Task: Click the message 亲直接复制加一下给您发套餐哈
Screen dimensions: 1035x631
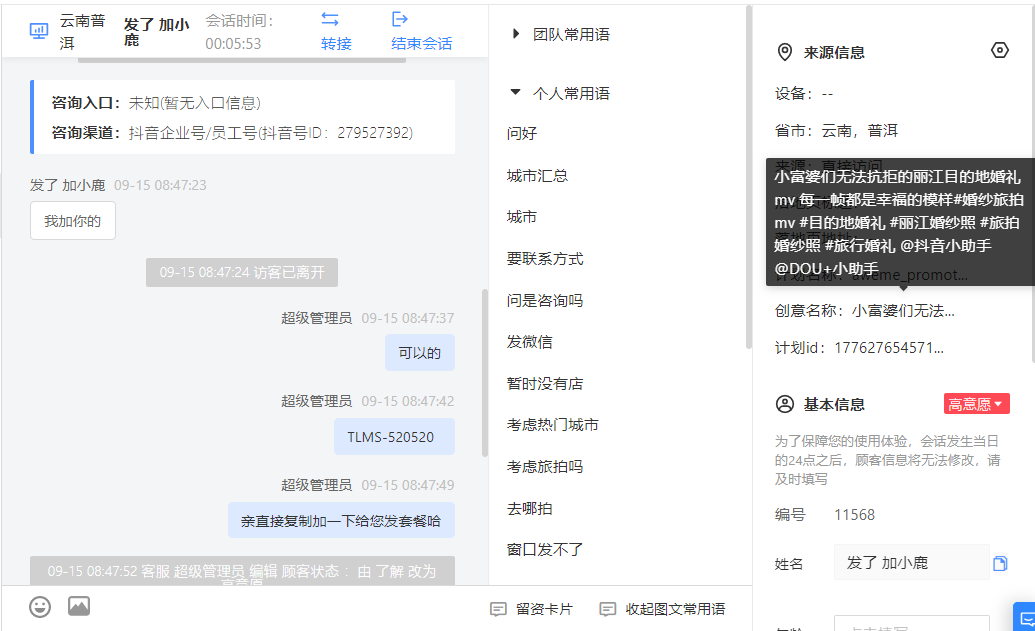Action: point(341,521)
